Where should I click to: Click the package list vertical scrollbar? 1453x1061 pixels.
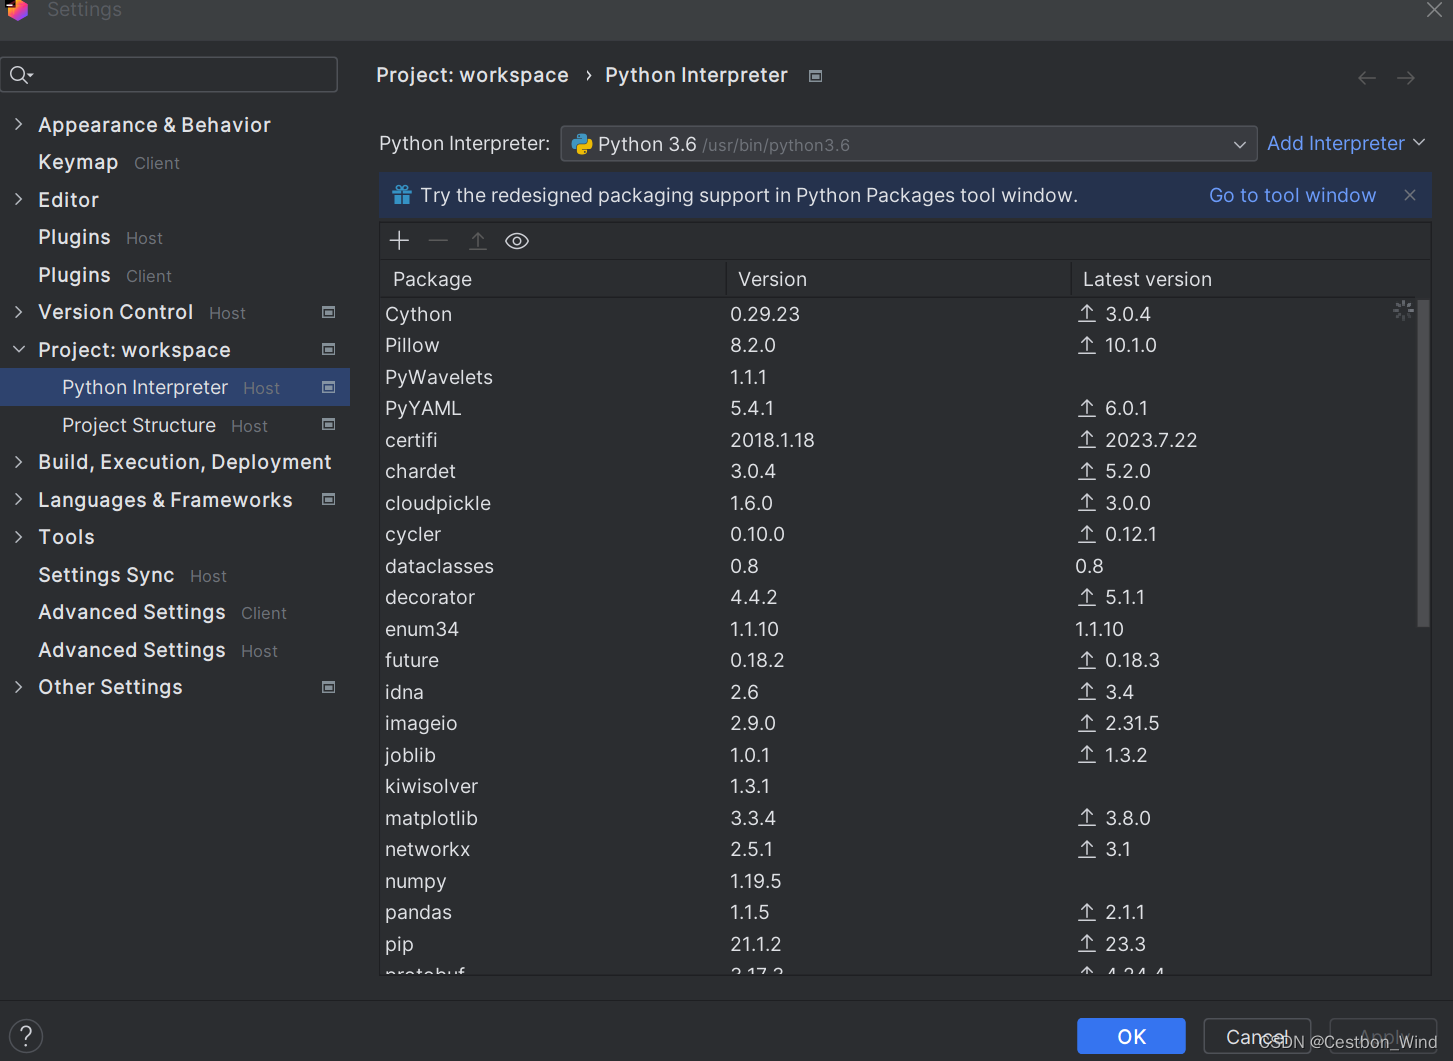1423,462
